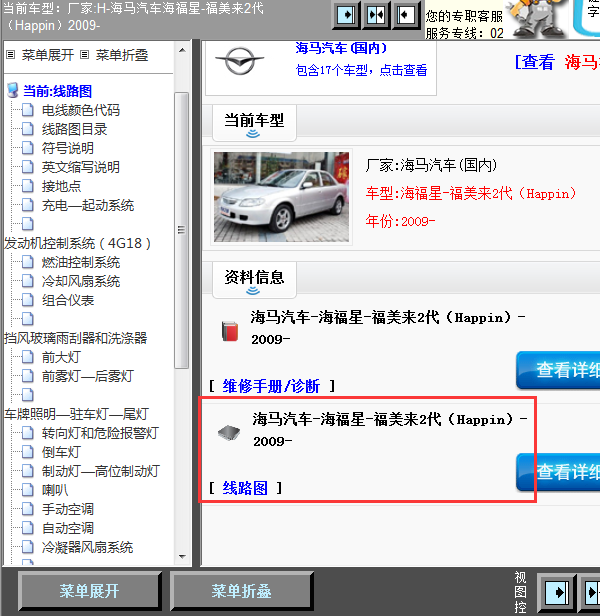Open 手动空调 tree item
This screenshot has height=616, width=600.
68,509
